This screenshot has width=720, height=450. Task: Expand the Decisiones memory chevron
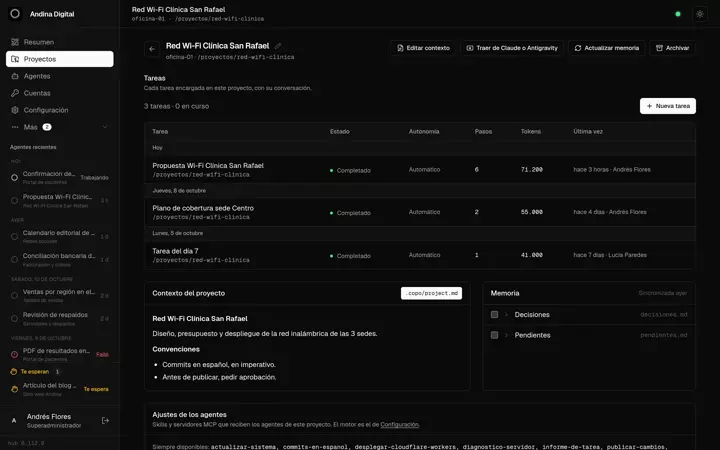coord(506,315)
